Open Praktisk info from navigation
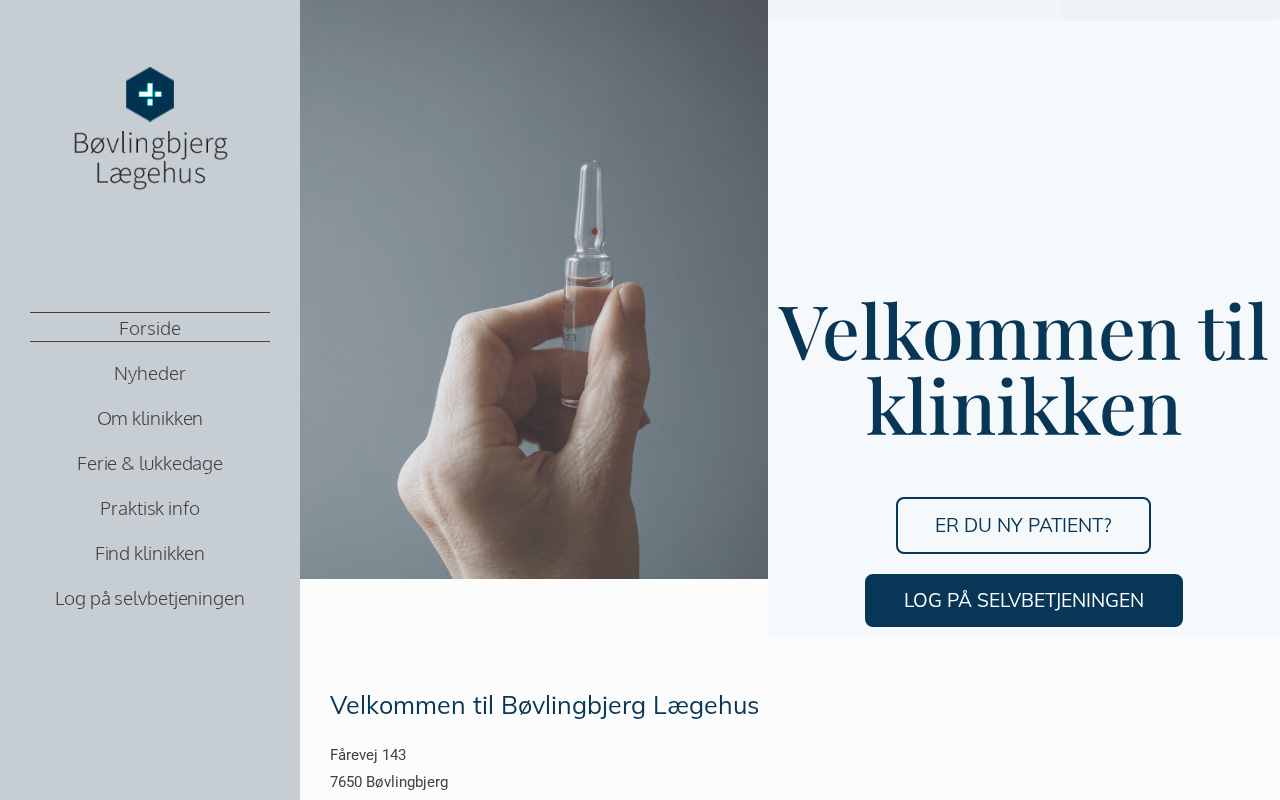The image size is (1280, 800). pos(150,508)
